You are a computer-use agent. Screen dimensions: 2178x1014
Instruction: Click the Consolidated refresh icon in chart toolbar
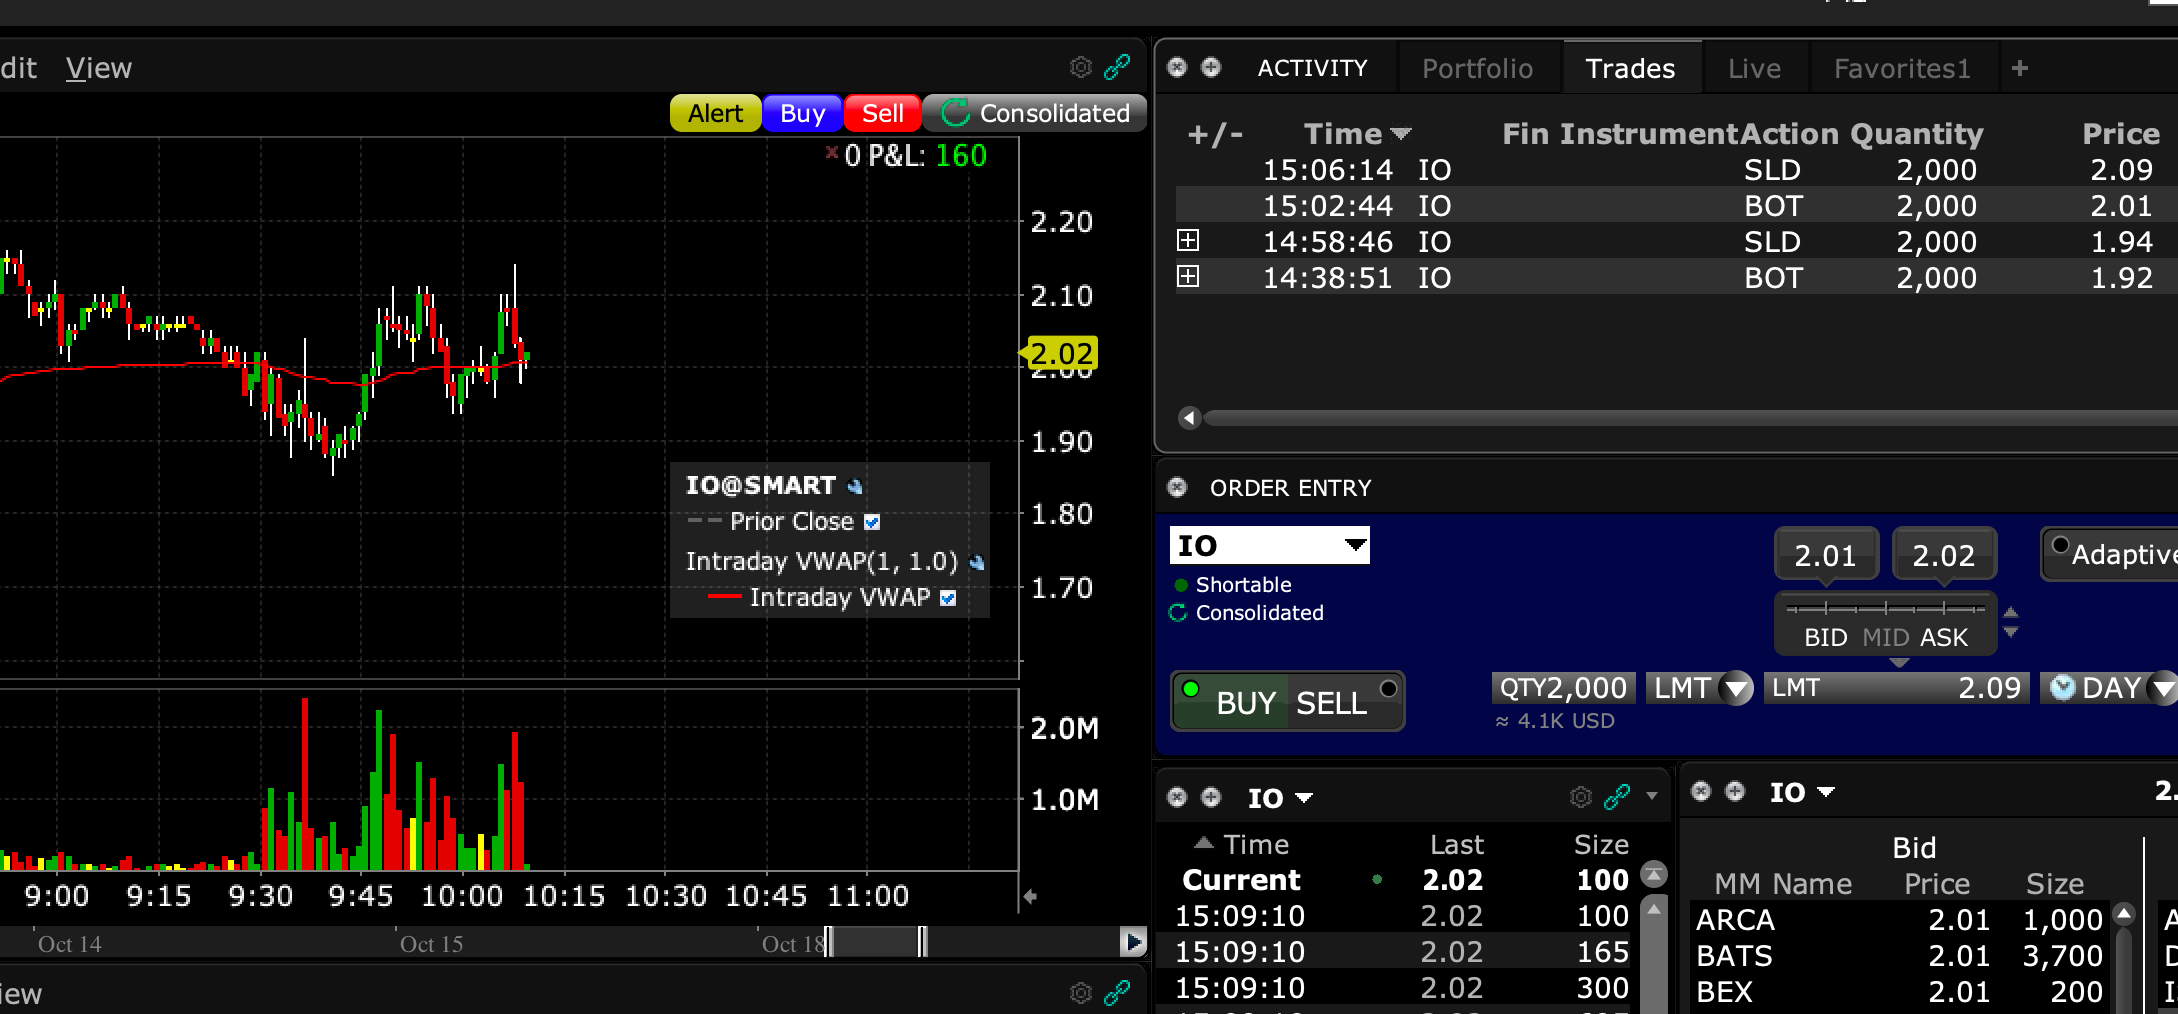[956, 113]
